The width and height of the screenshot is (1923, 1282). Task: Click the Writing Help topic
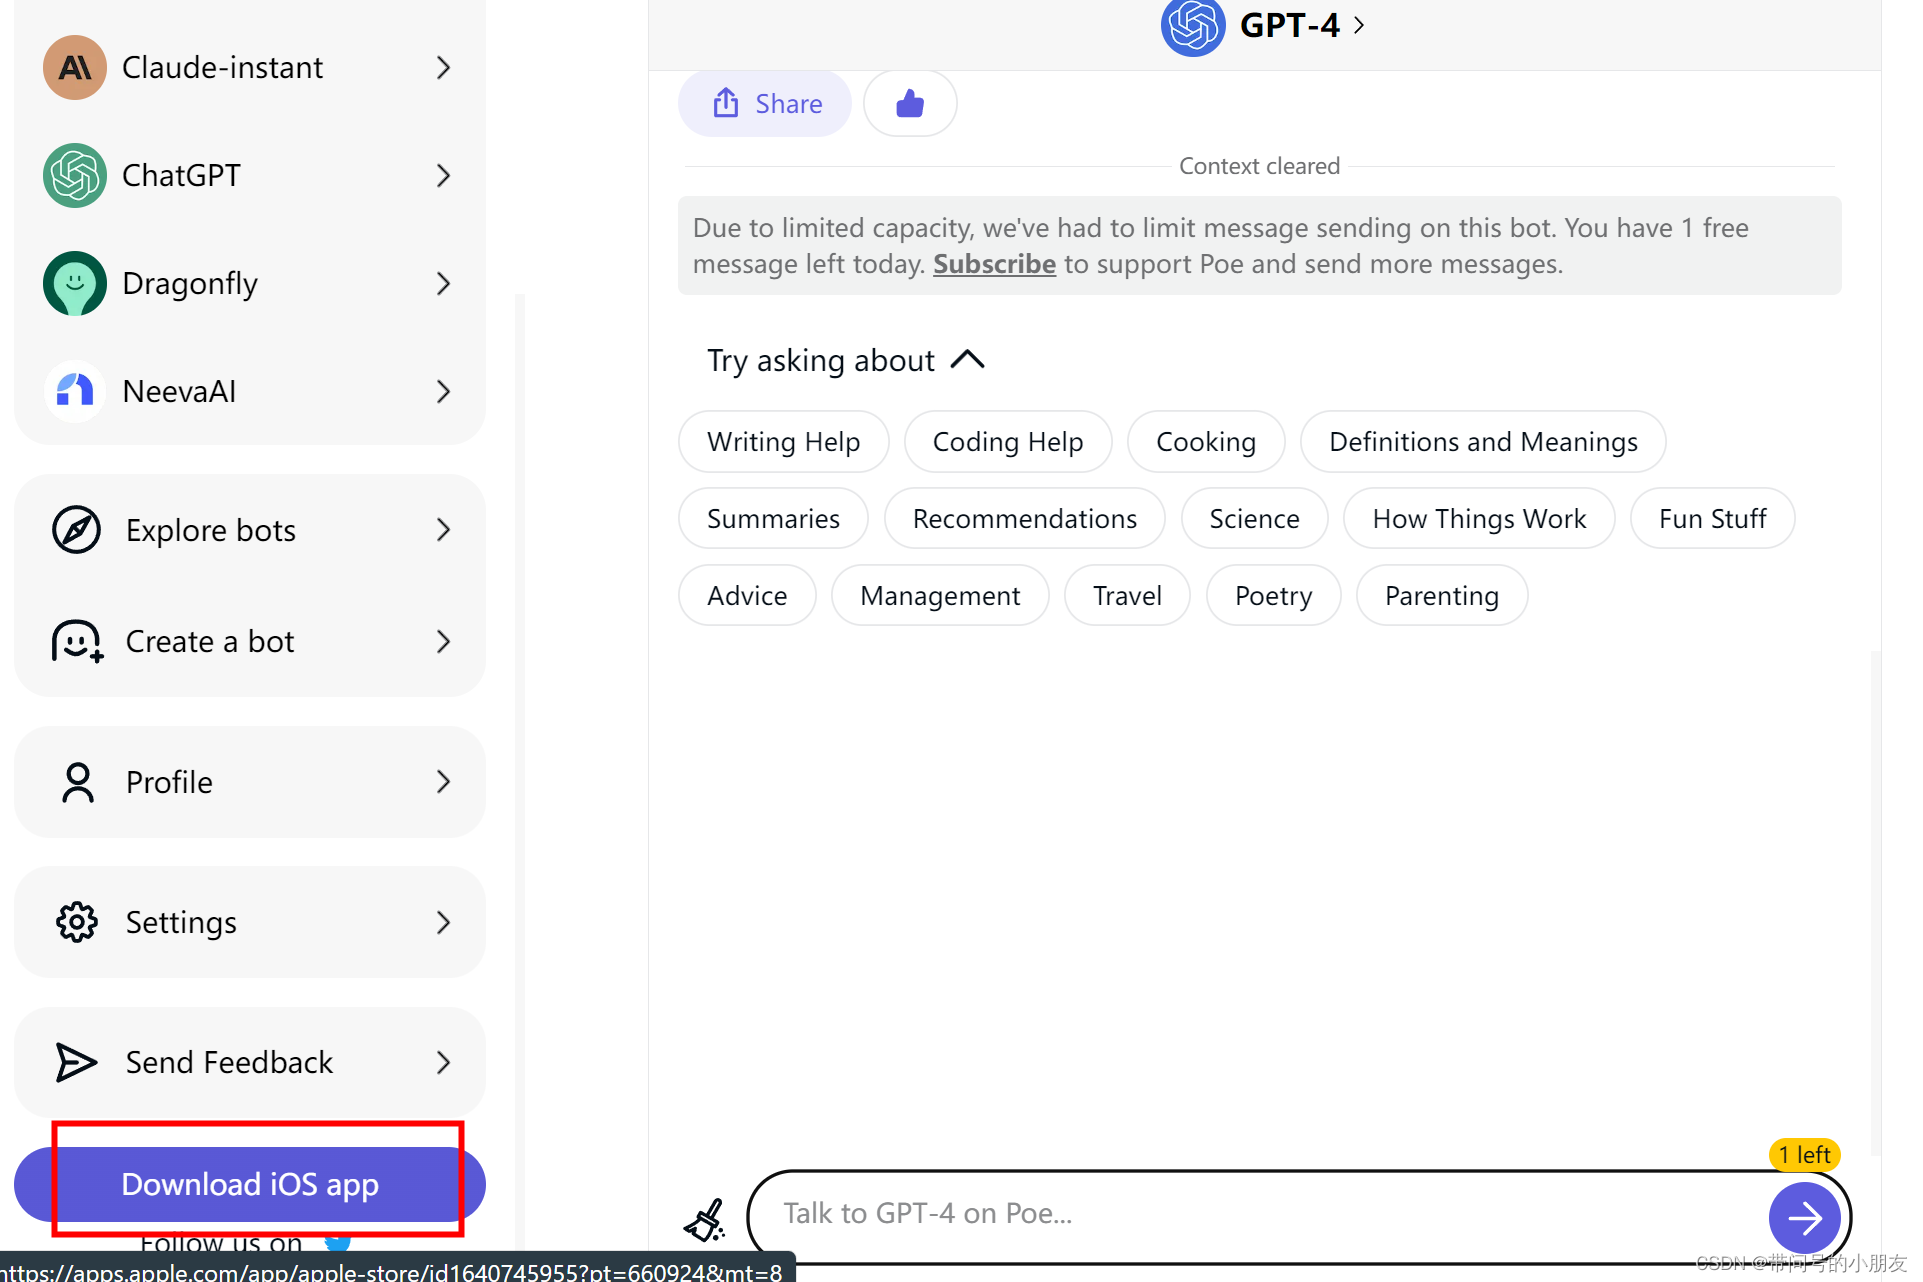pyautogui.click(x=781, y=441)
